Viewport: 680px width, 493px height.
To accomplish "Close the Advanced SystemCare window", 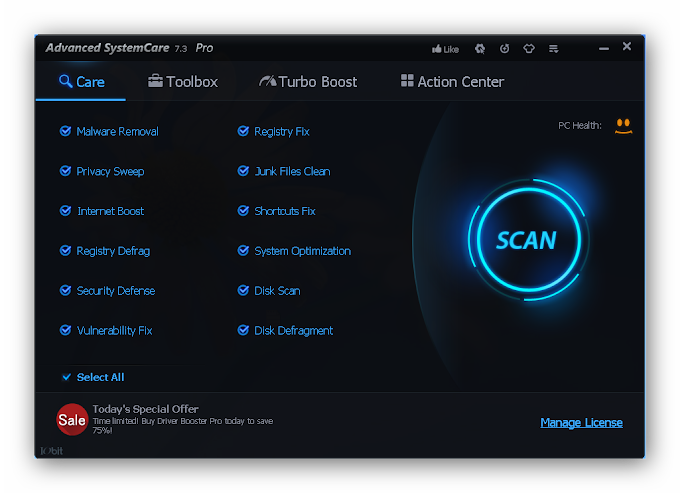I will (627, 46).
